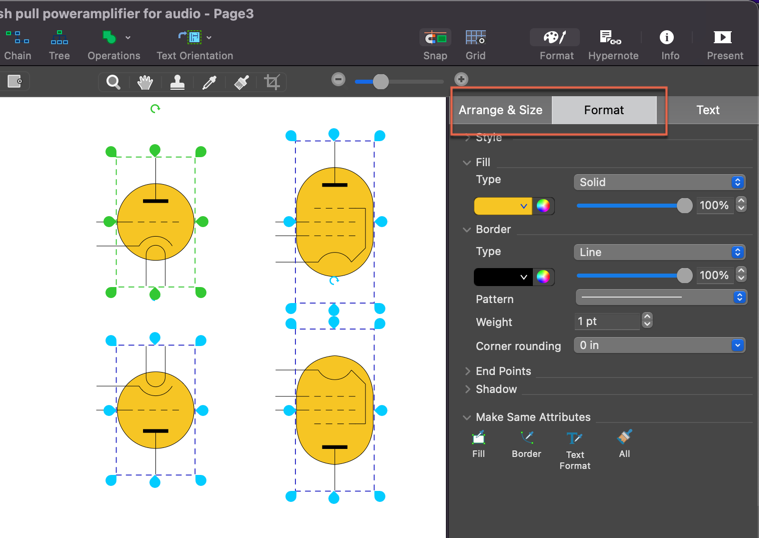Screen dimensions: 759x538
Task: Click the rotation handle above green-selected shape
Action: (155, 109)
